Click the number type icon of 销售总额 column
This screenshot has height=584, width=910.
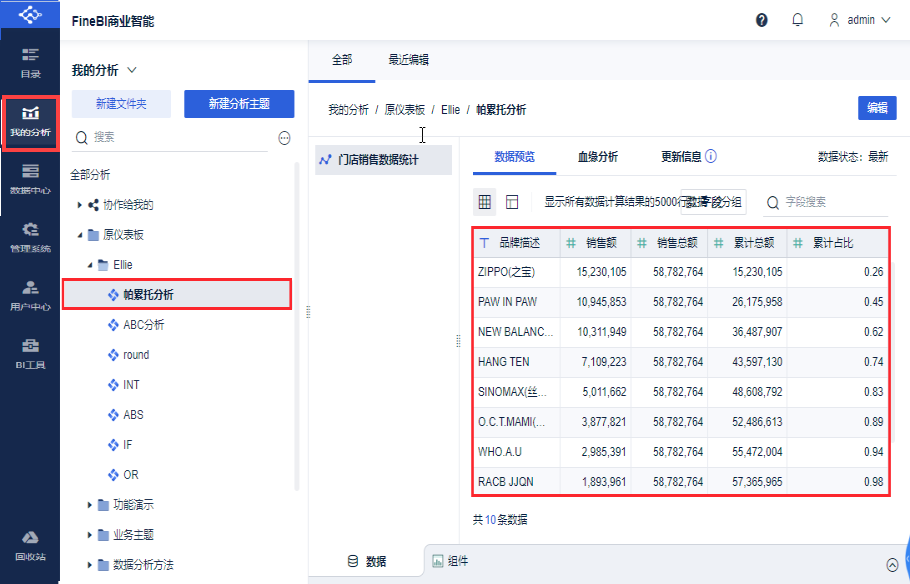click(x=642, y=243)
